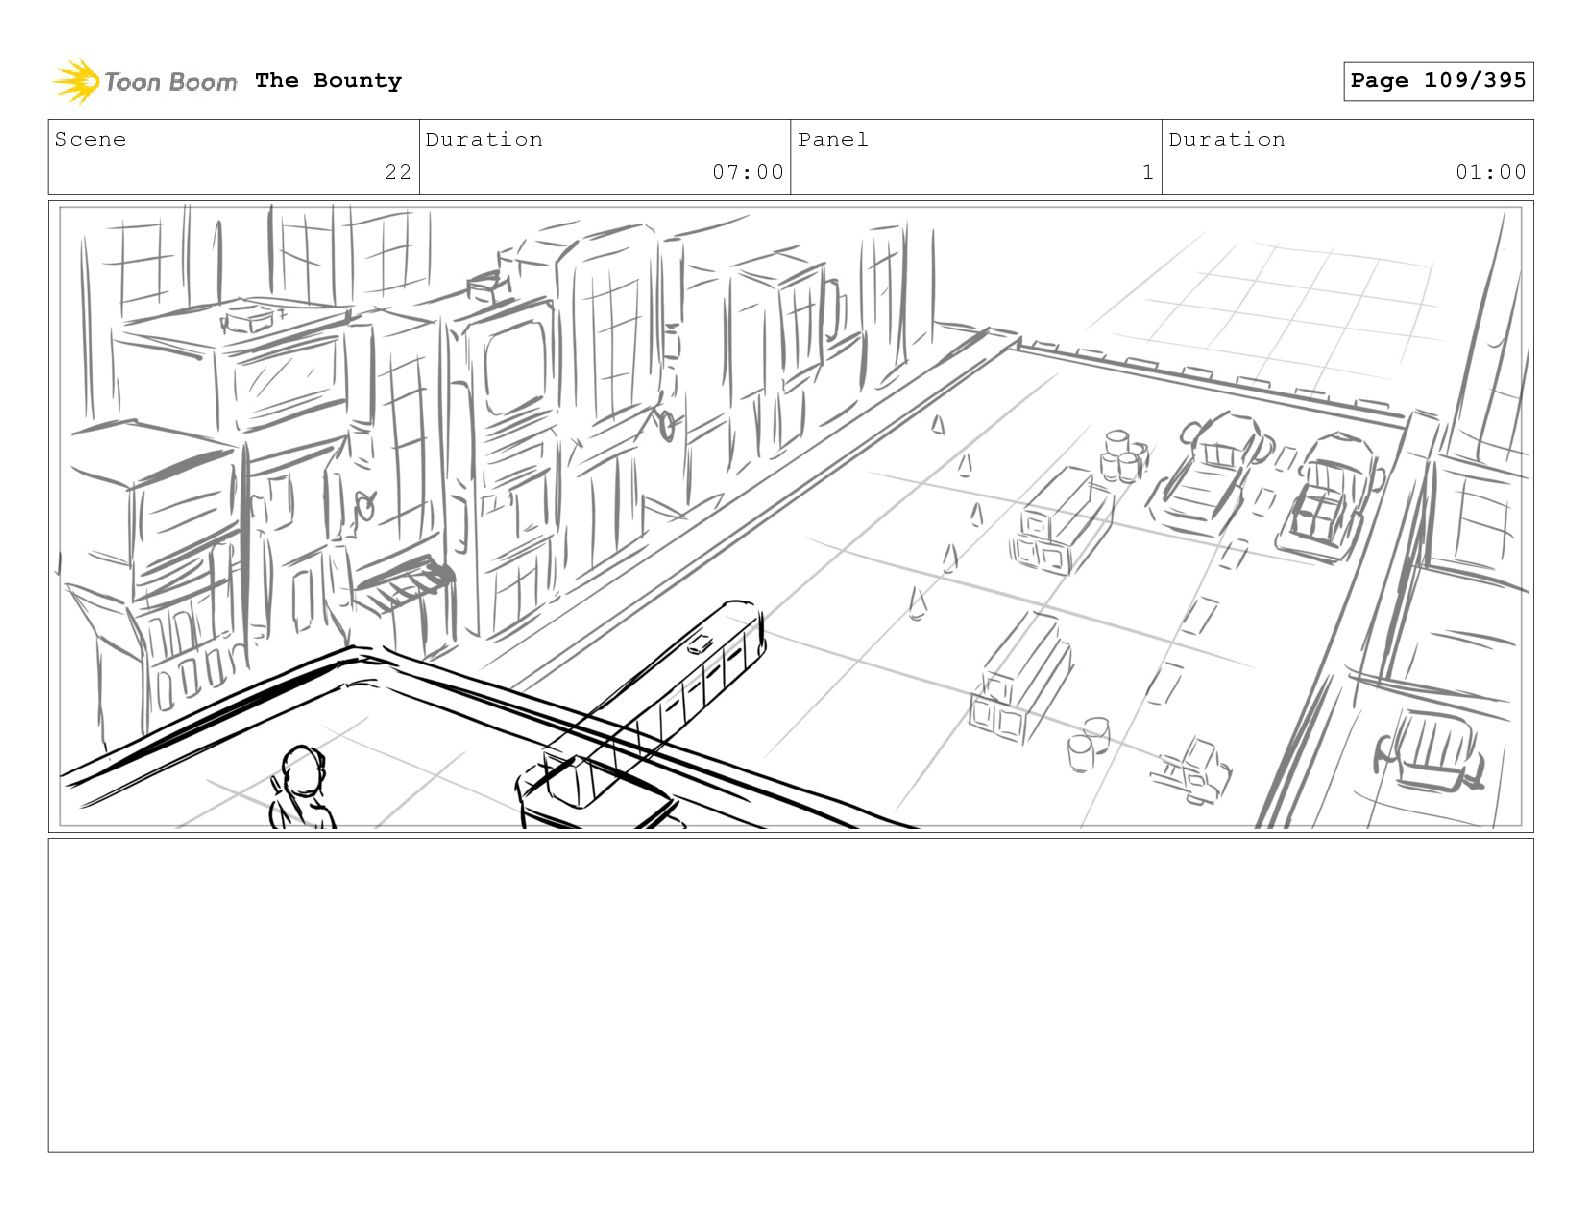1584x1224 pixels.
Task: Click the Duration label beside Scene
Action: coord(484,140)
